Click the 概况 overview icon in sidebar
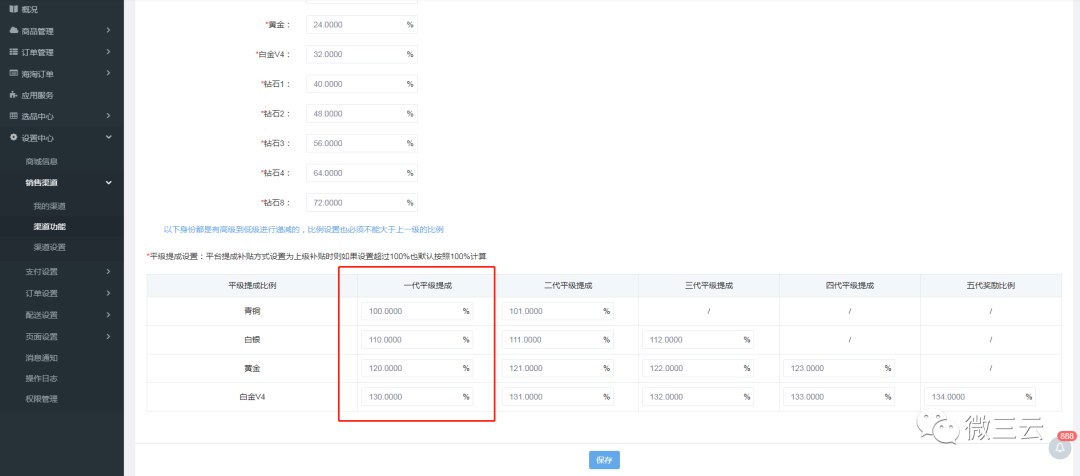The image size is (1080, 476). tap(13, 9)
